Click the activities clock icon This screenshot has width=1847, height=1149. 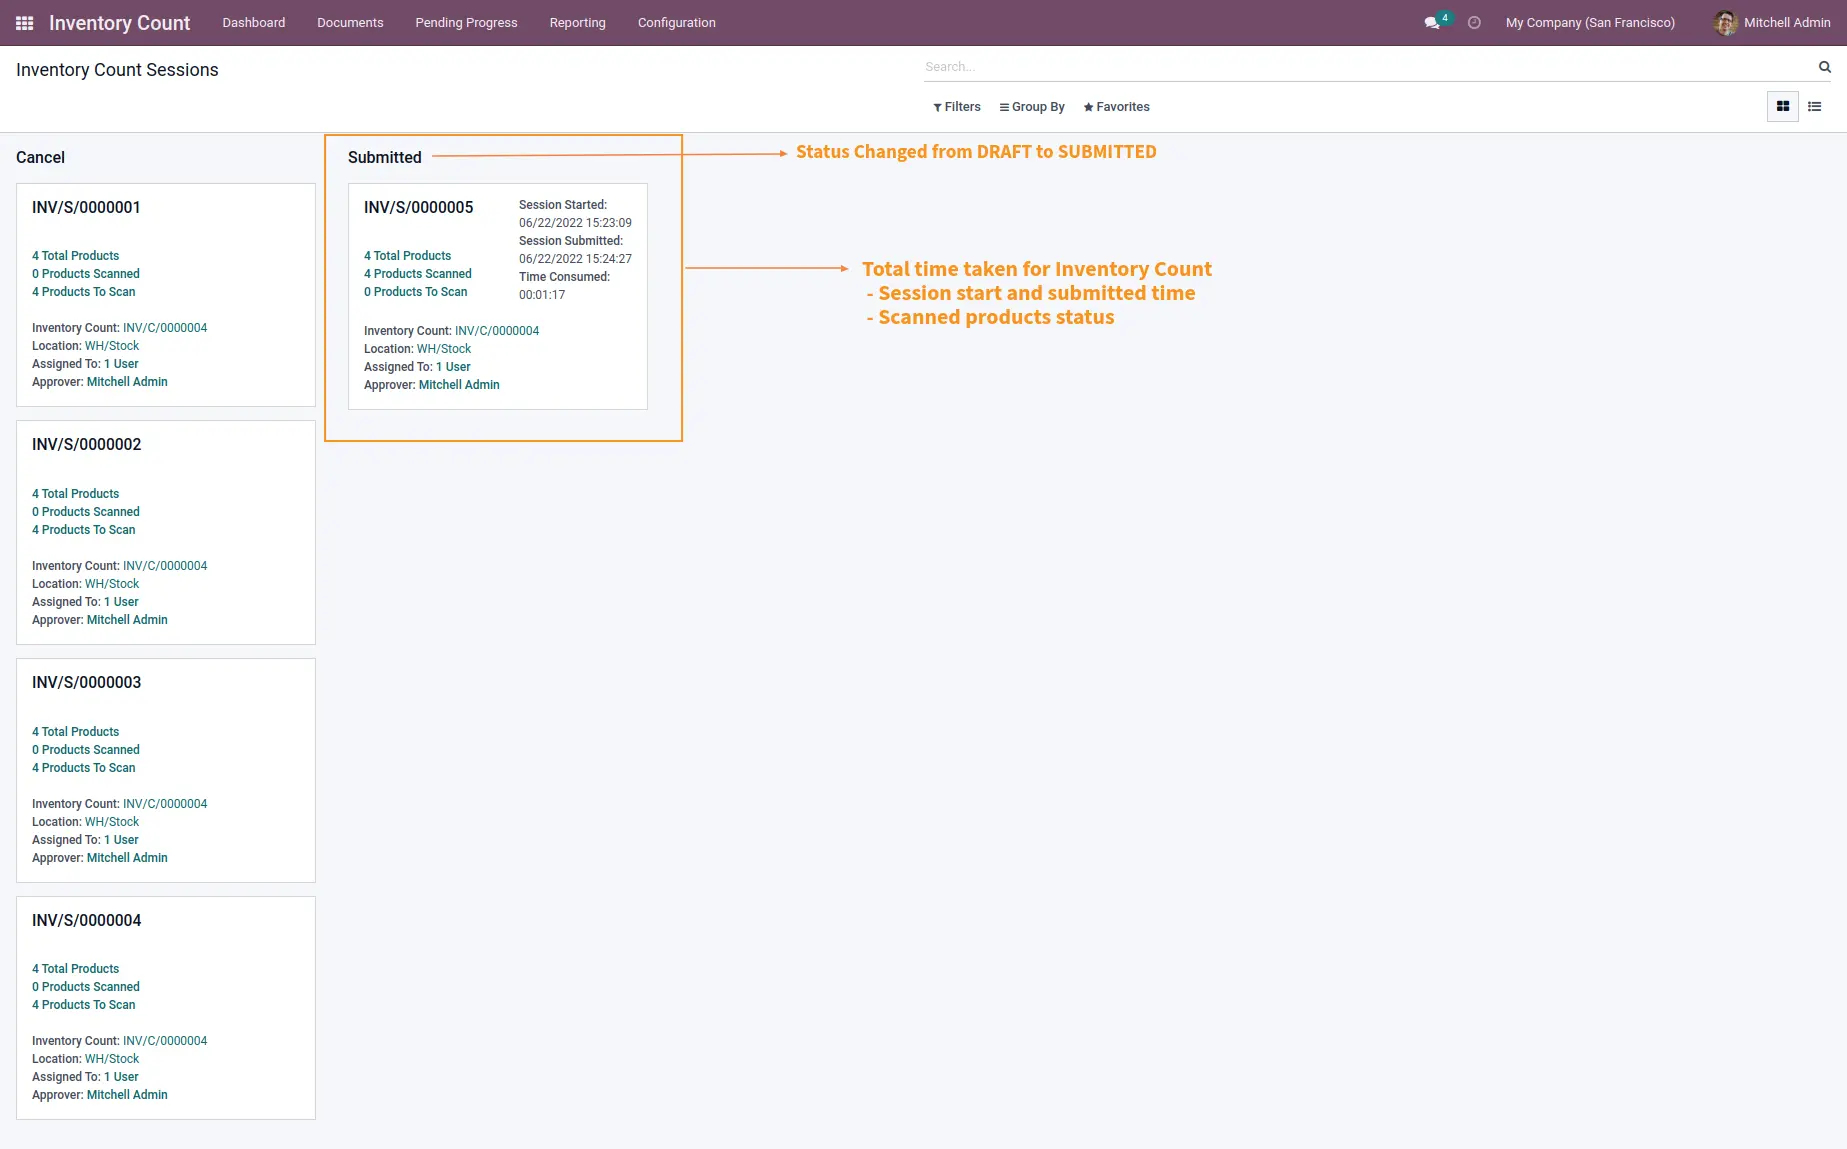click(x=1474, y=23)
